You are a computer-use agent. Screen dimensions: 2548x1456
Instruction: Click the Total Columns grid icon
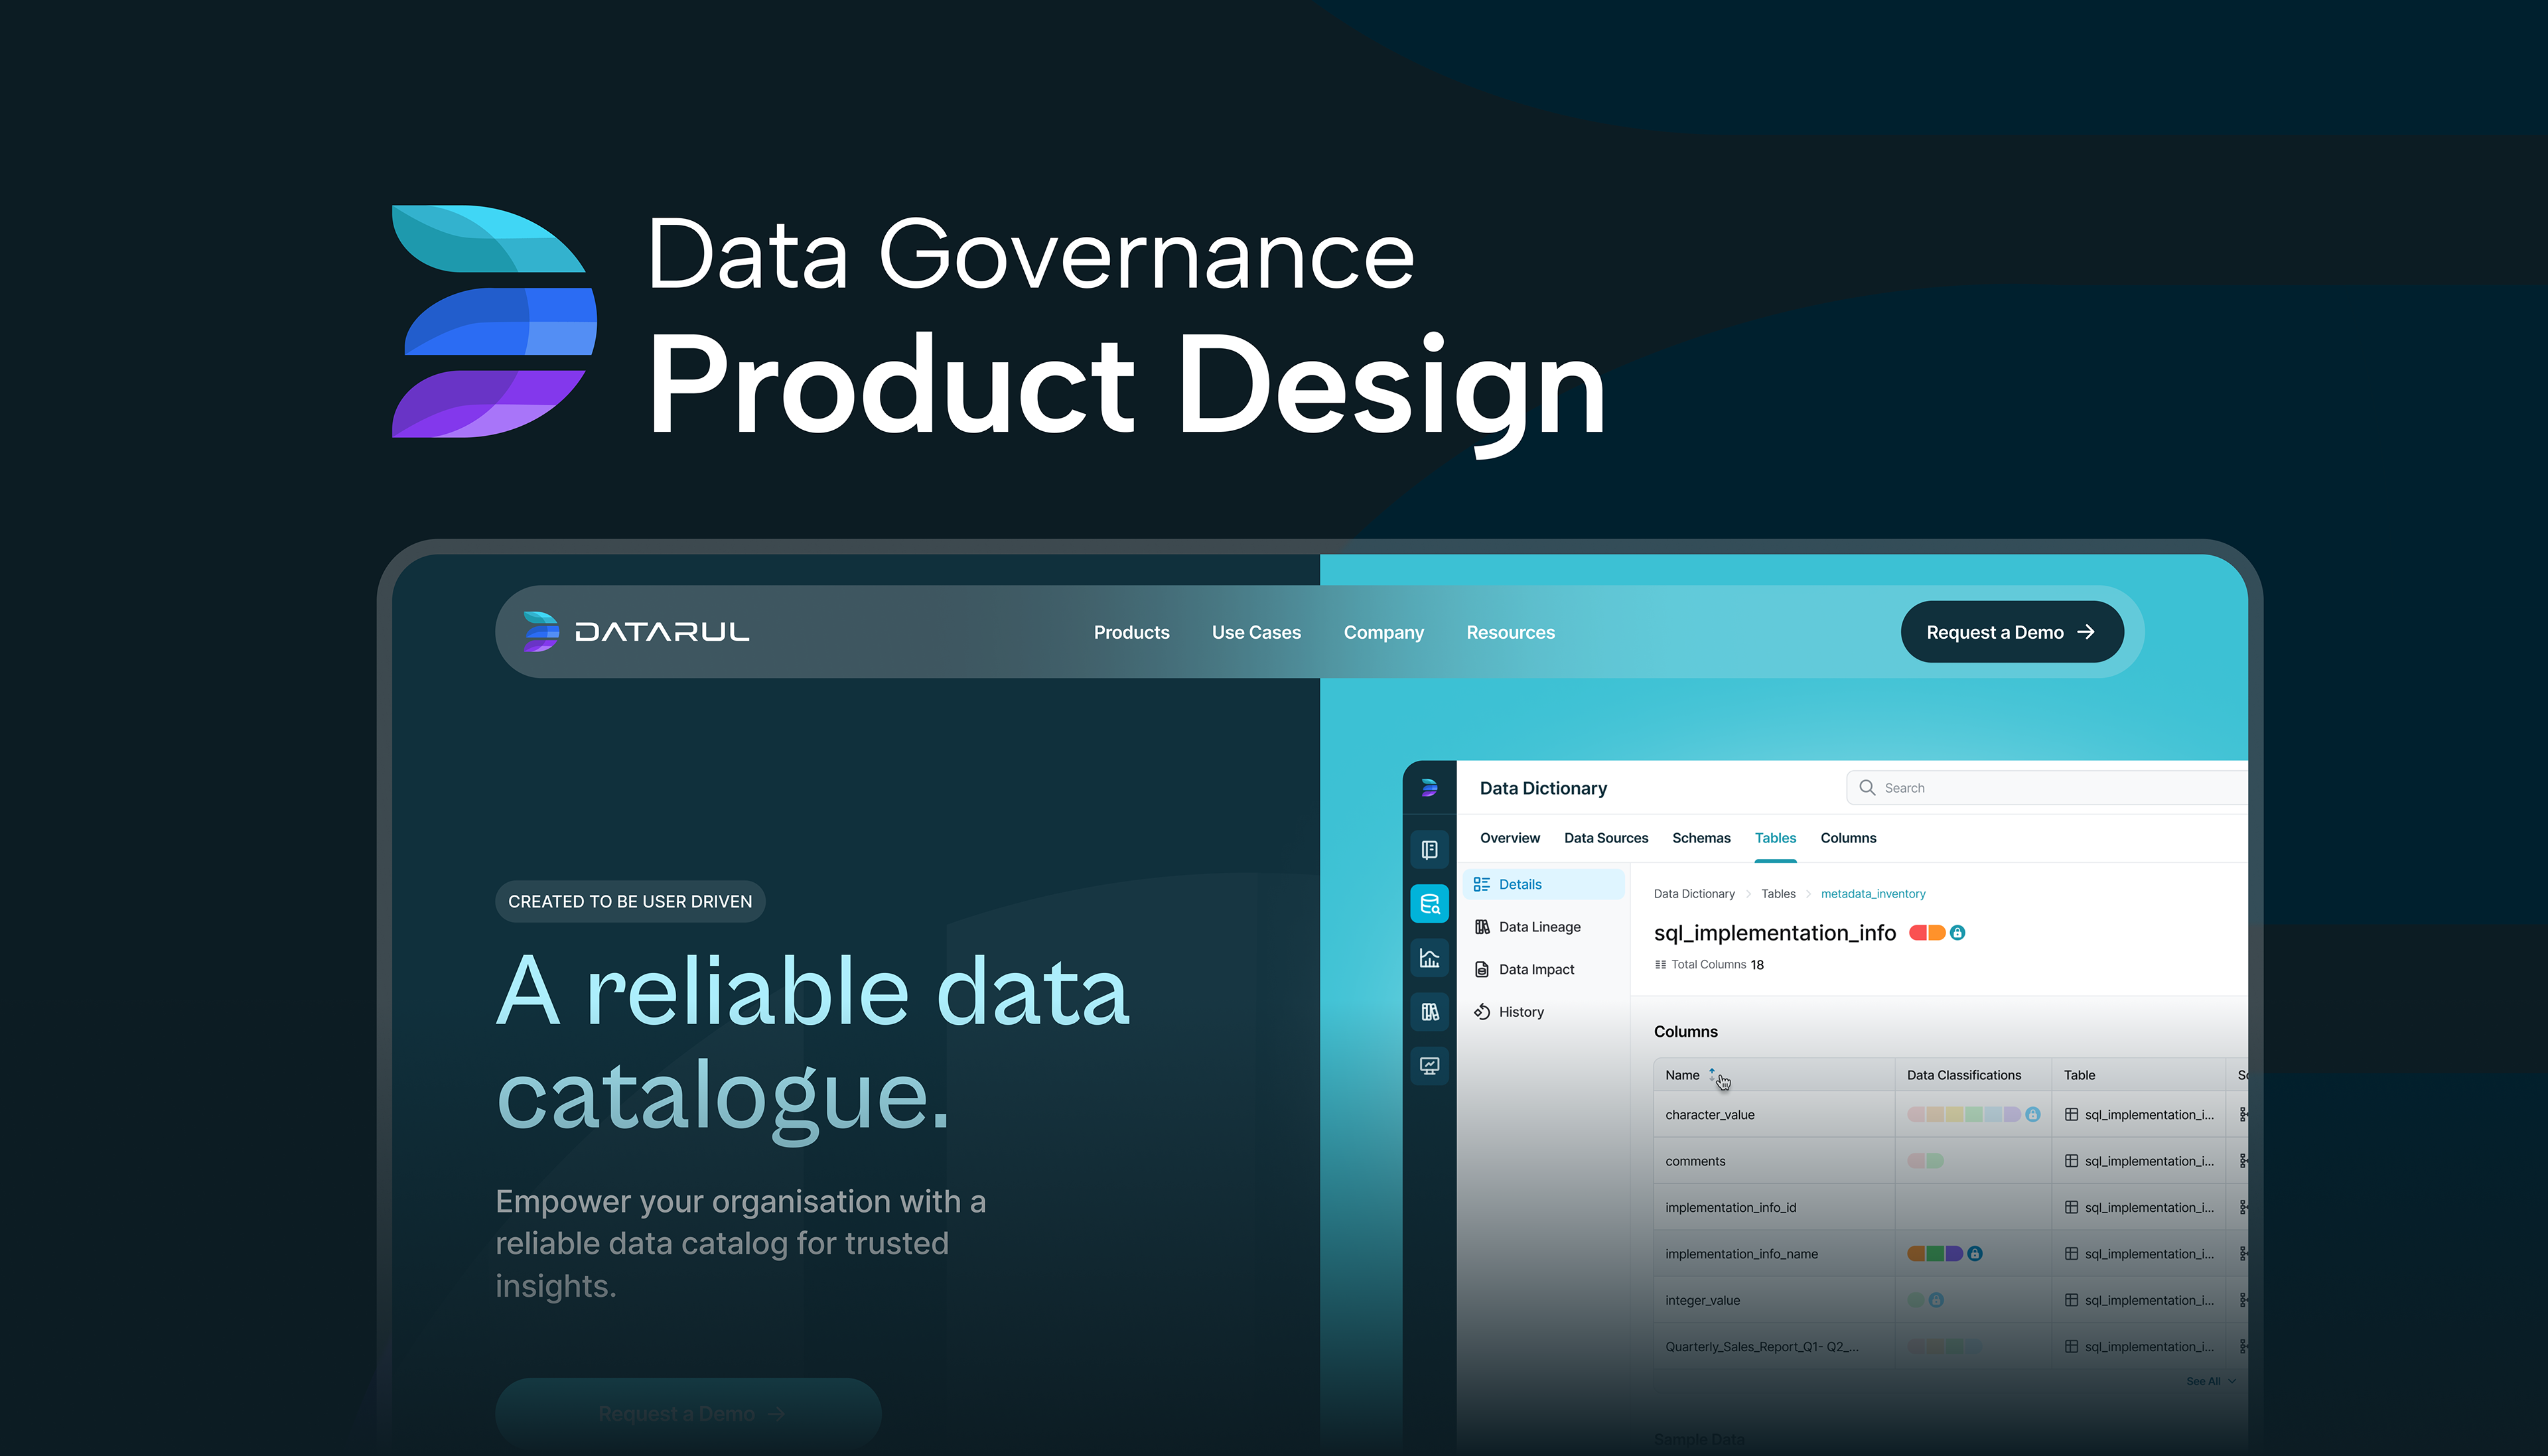pos(1661,965)
